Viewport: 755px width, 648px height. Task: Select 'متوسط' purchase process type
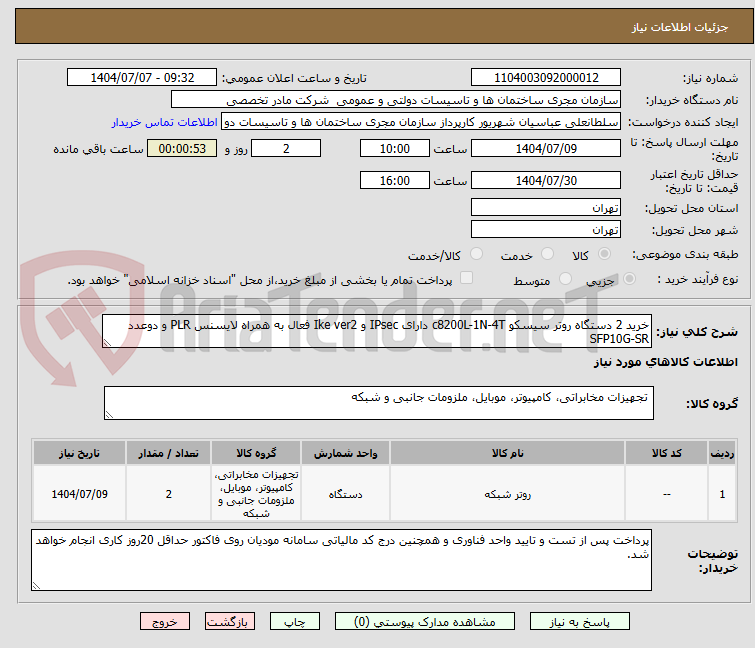point(567,280)
